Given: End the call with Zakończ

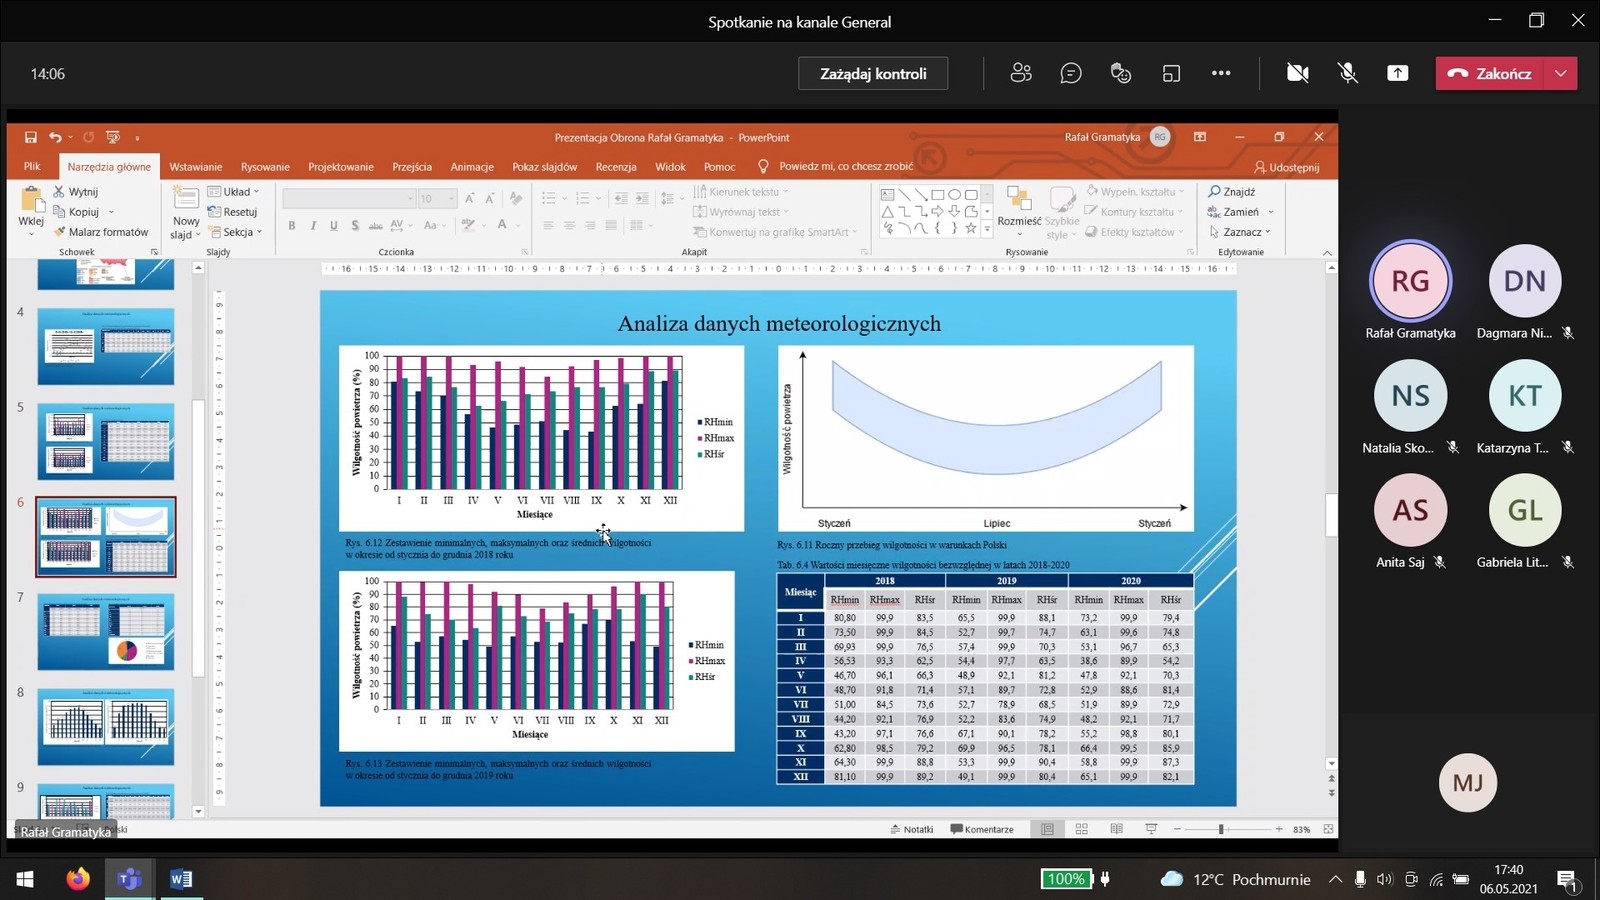Looking at the screenshot, I should tap(1491, 73).
